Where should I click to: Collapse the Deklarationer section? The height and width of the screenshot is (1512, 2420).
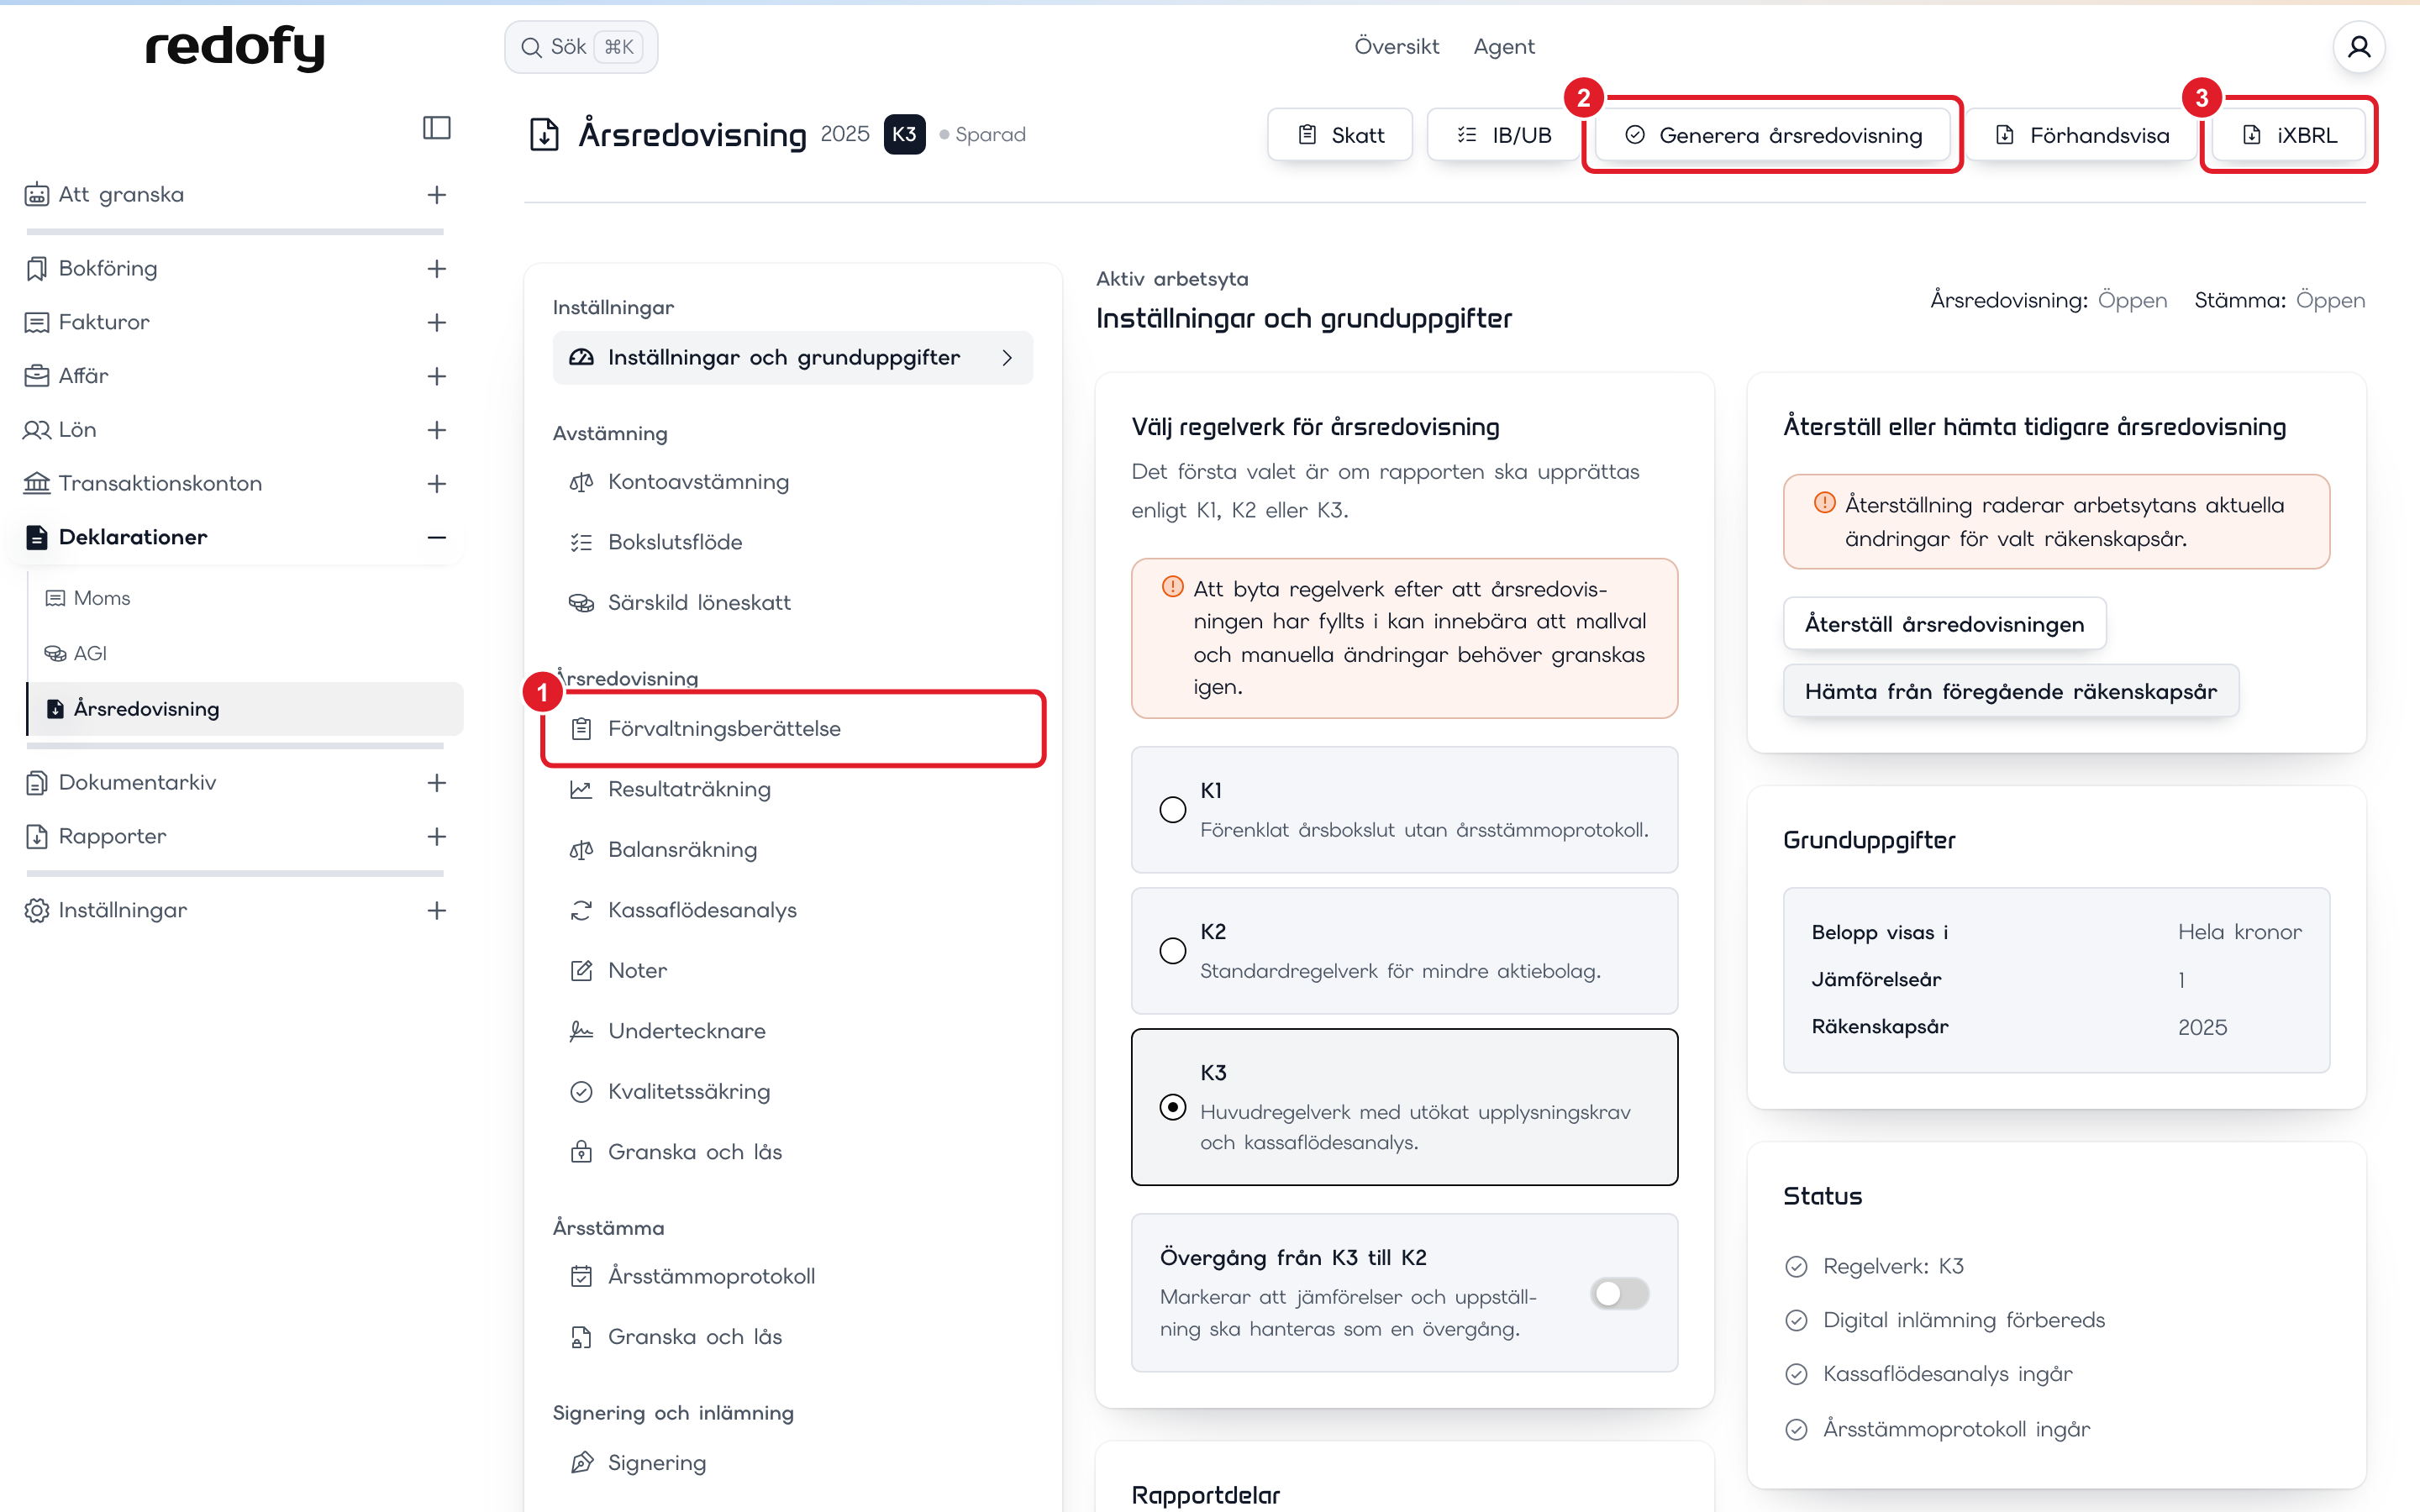pyautogui.click(x=436, y=537)
